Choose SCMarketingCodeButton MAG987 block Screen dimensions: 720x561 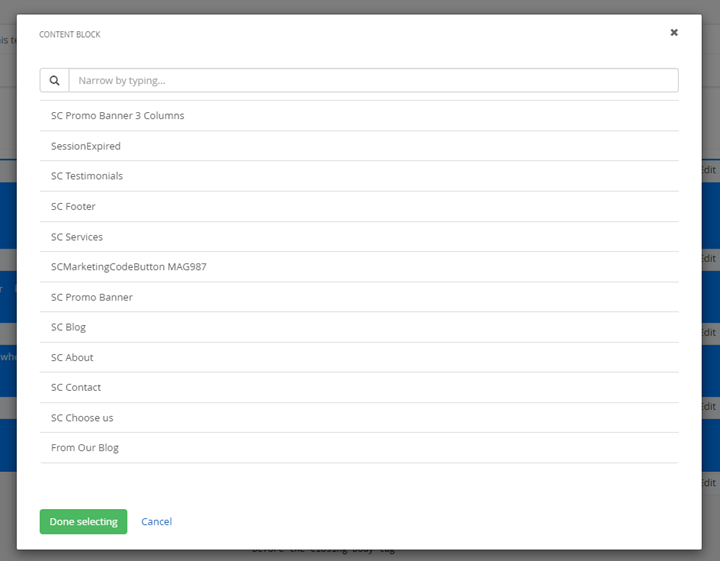click(x=129, y=267)
